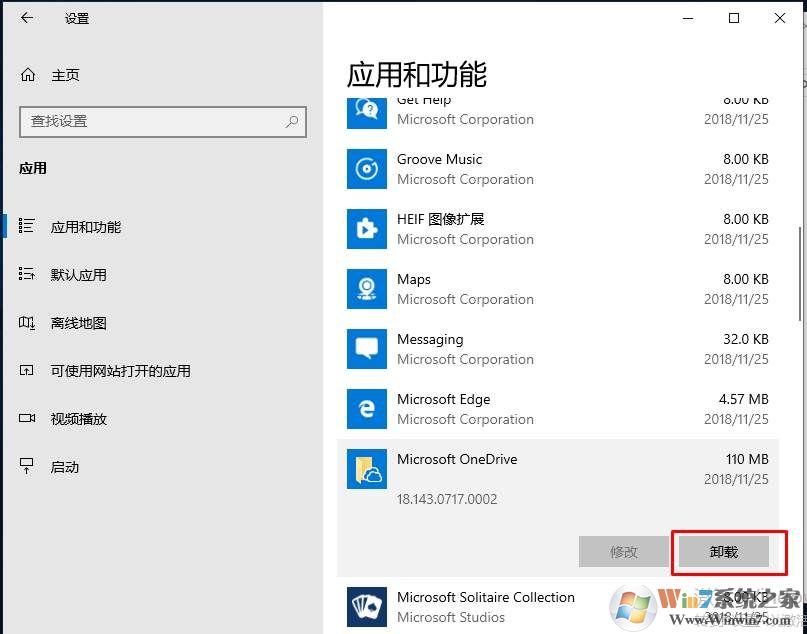Click the Get Help app icon

(366, 113)
